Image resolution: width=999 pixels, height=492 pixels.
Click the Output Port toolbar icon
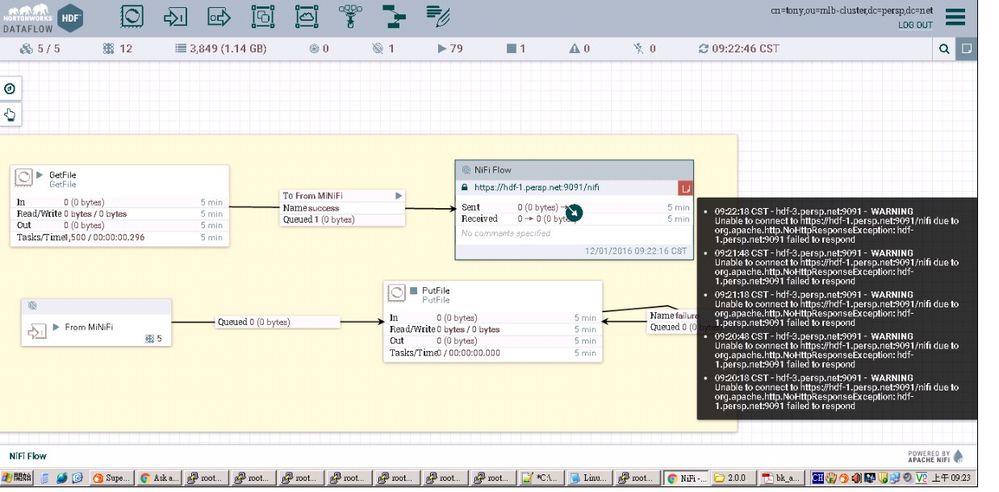218,17
